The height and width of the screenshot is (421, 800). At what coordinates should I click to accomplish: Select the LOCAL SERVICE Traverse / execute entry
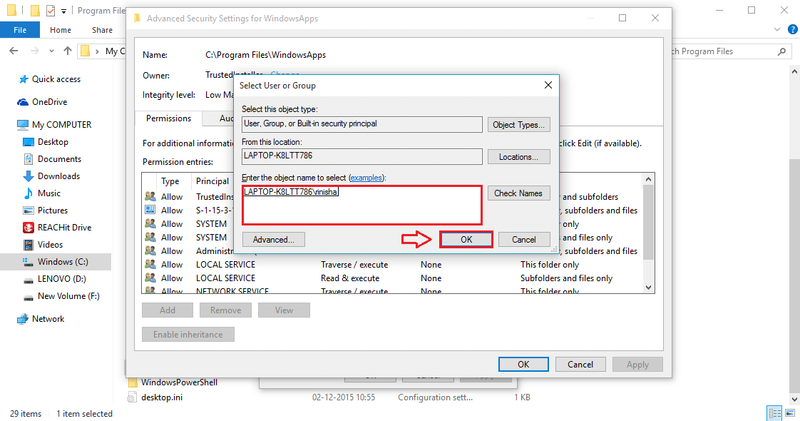click(393, 264)
